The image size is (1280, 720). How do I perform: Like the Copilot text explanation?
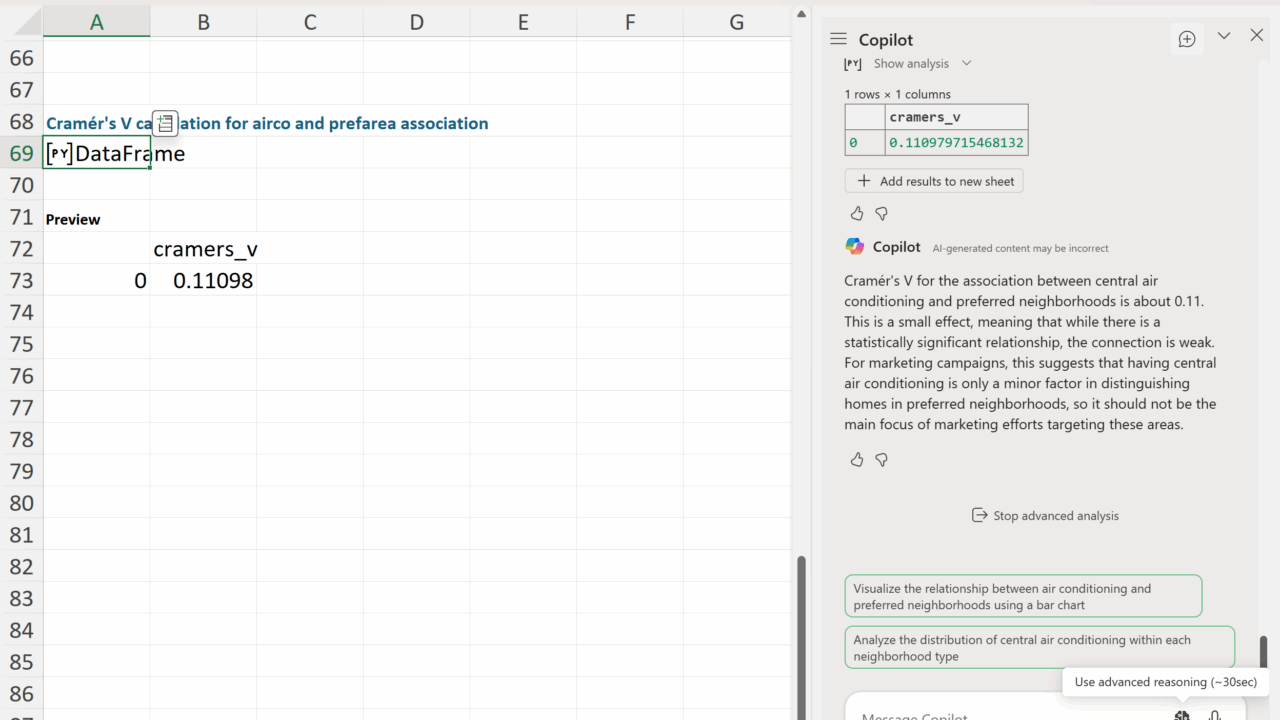point(857,459)
